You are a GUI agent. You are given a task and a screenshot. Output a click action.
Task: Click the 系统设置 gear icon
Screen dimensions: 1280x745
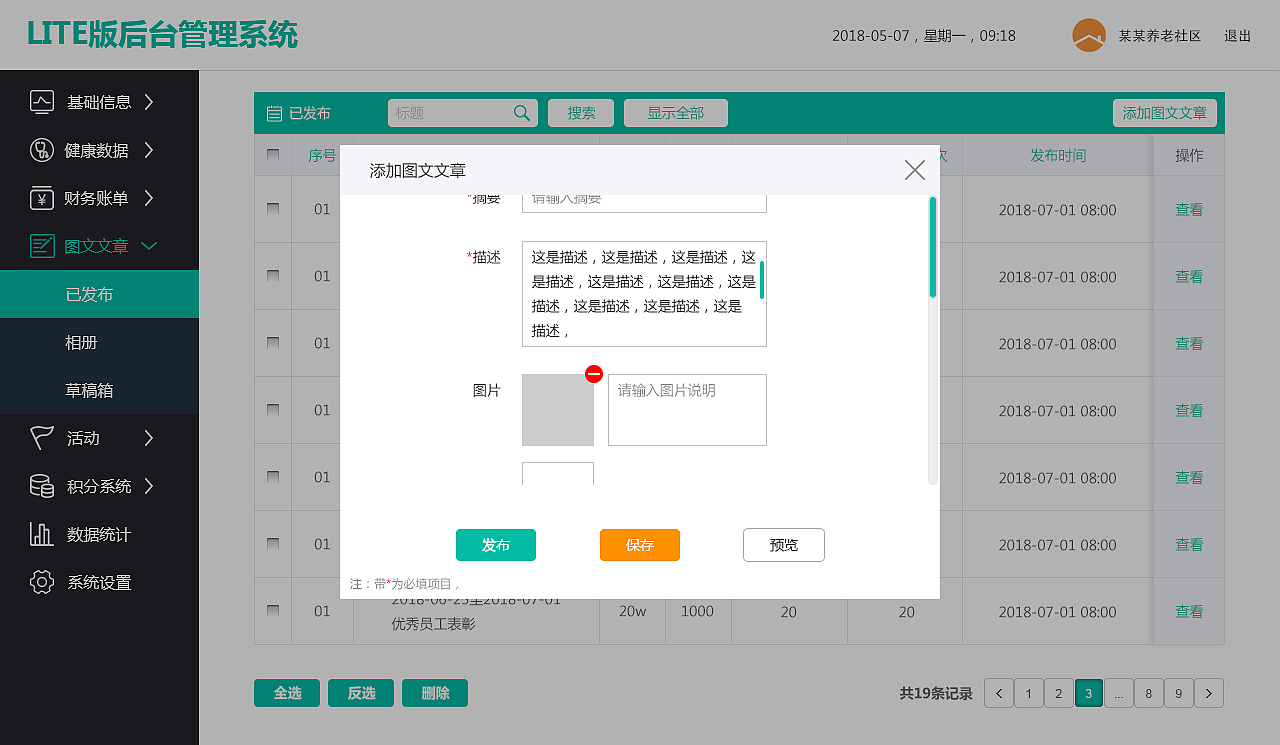[x=40, y=582]
